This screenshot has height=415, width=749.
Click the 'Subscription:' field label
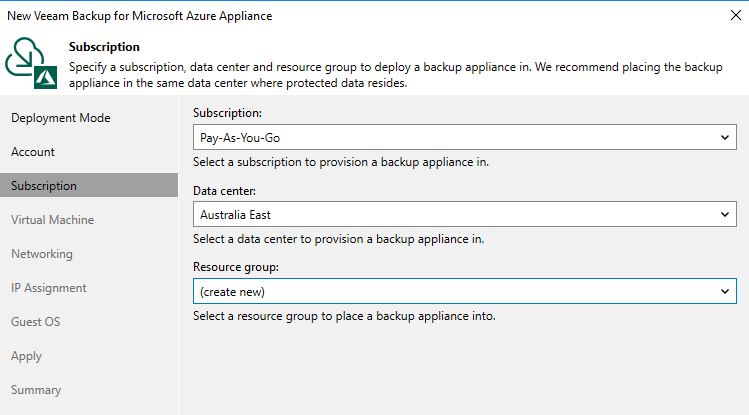click(228, 112)
